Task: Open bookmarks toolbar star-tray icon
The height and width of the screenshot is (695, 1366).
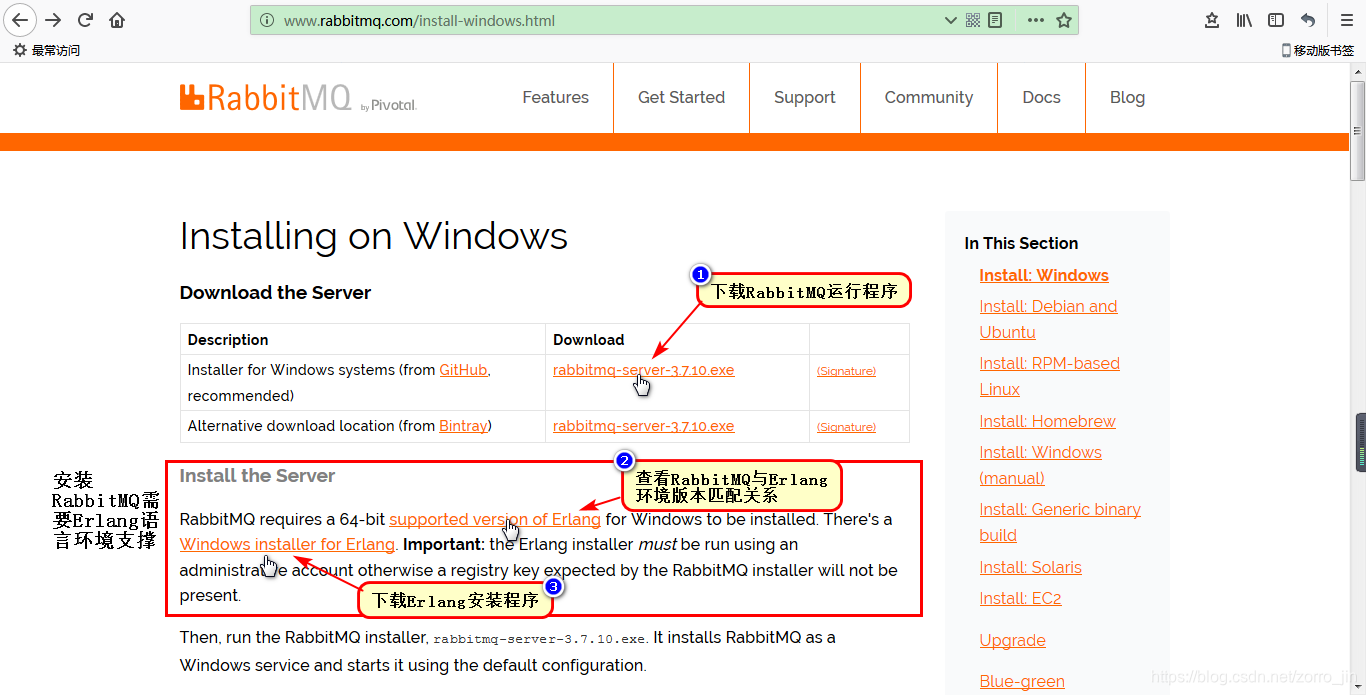Action: click(1212, 20)
